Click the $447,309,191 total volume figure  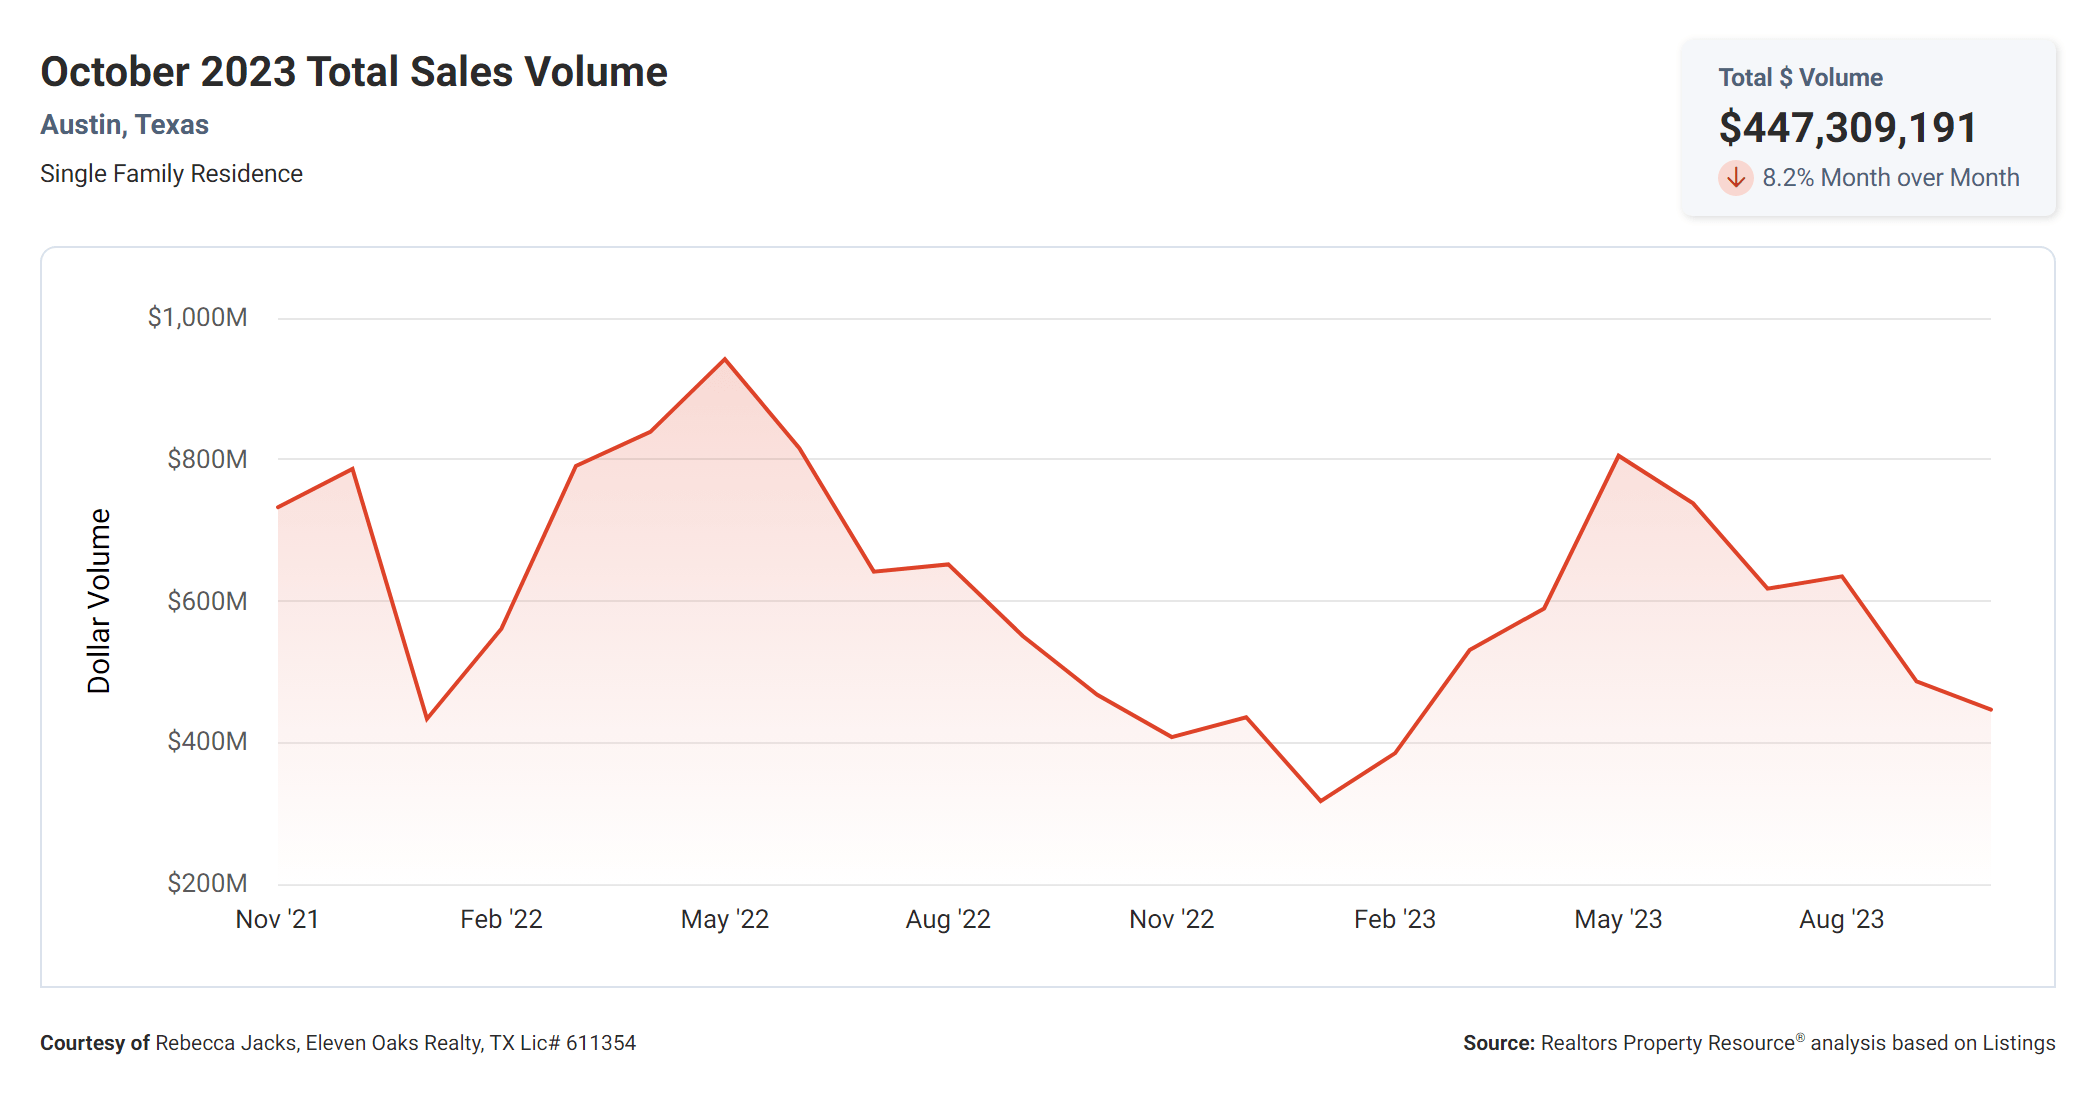(1847, 127)
